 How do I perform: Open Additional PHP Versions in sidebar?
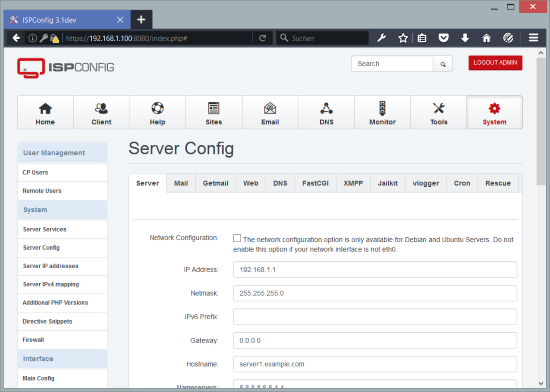(x=62, y=303)
